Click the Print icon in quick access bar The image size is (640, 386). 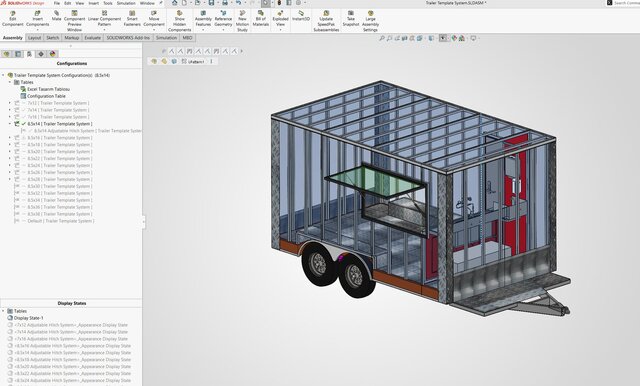coord(225,3)
